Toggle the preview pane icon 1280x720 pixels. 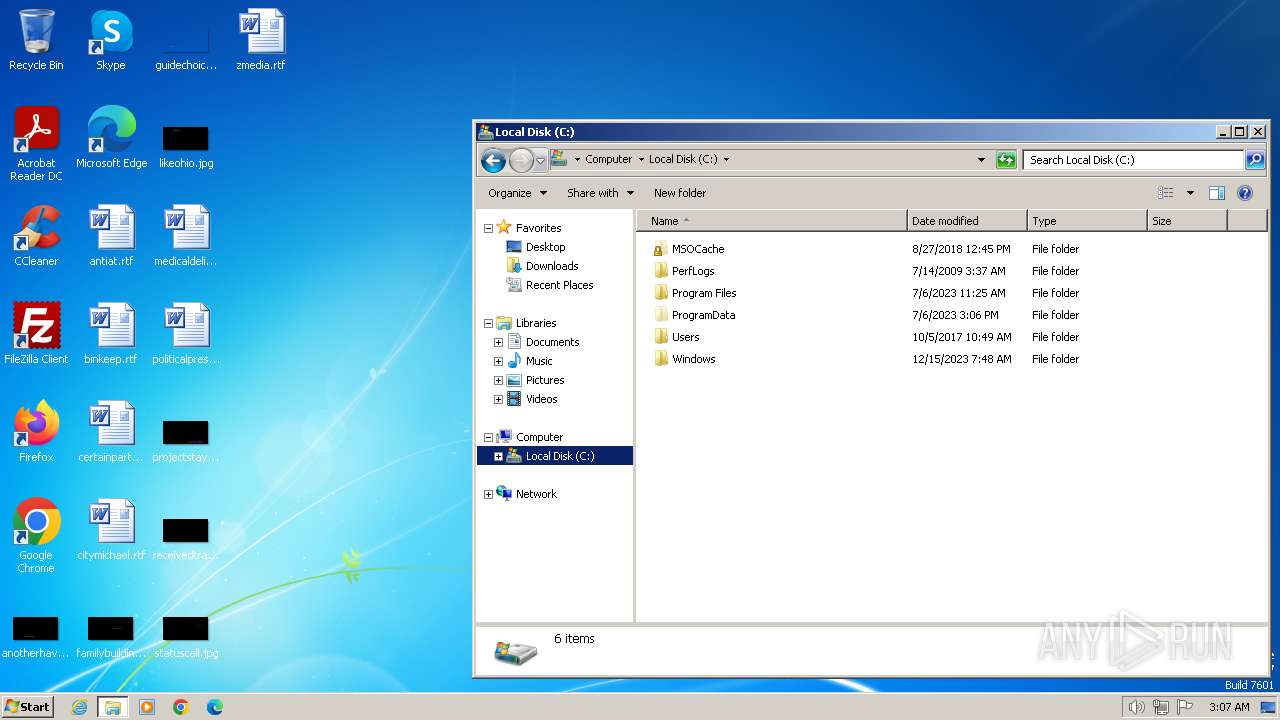[1217, 193]
